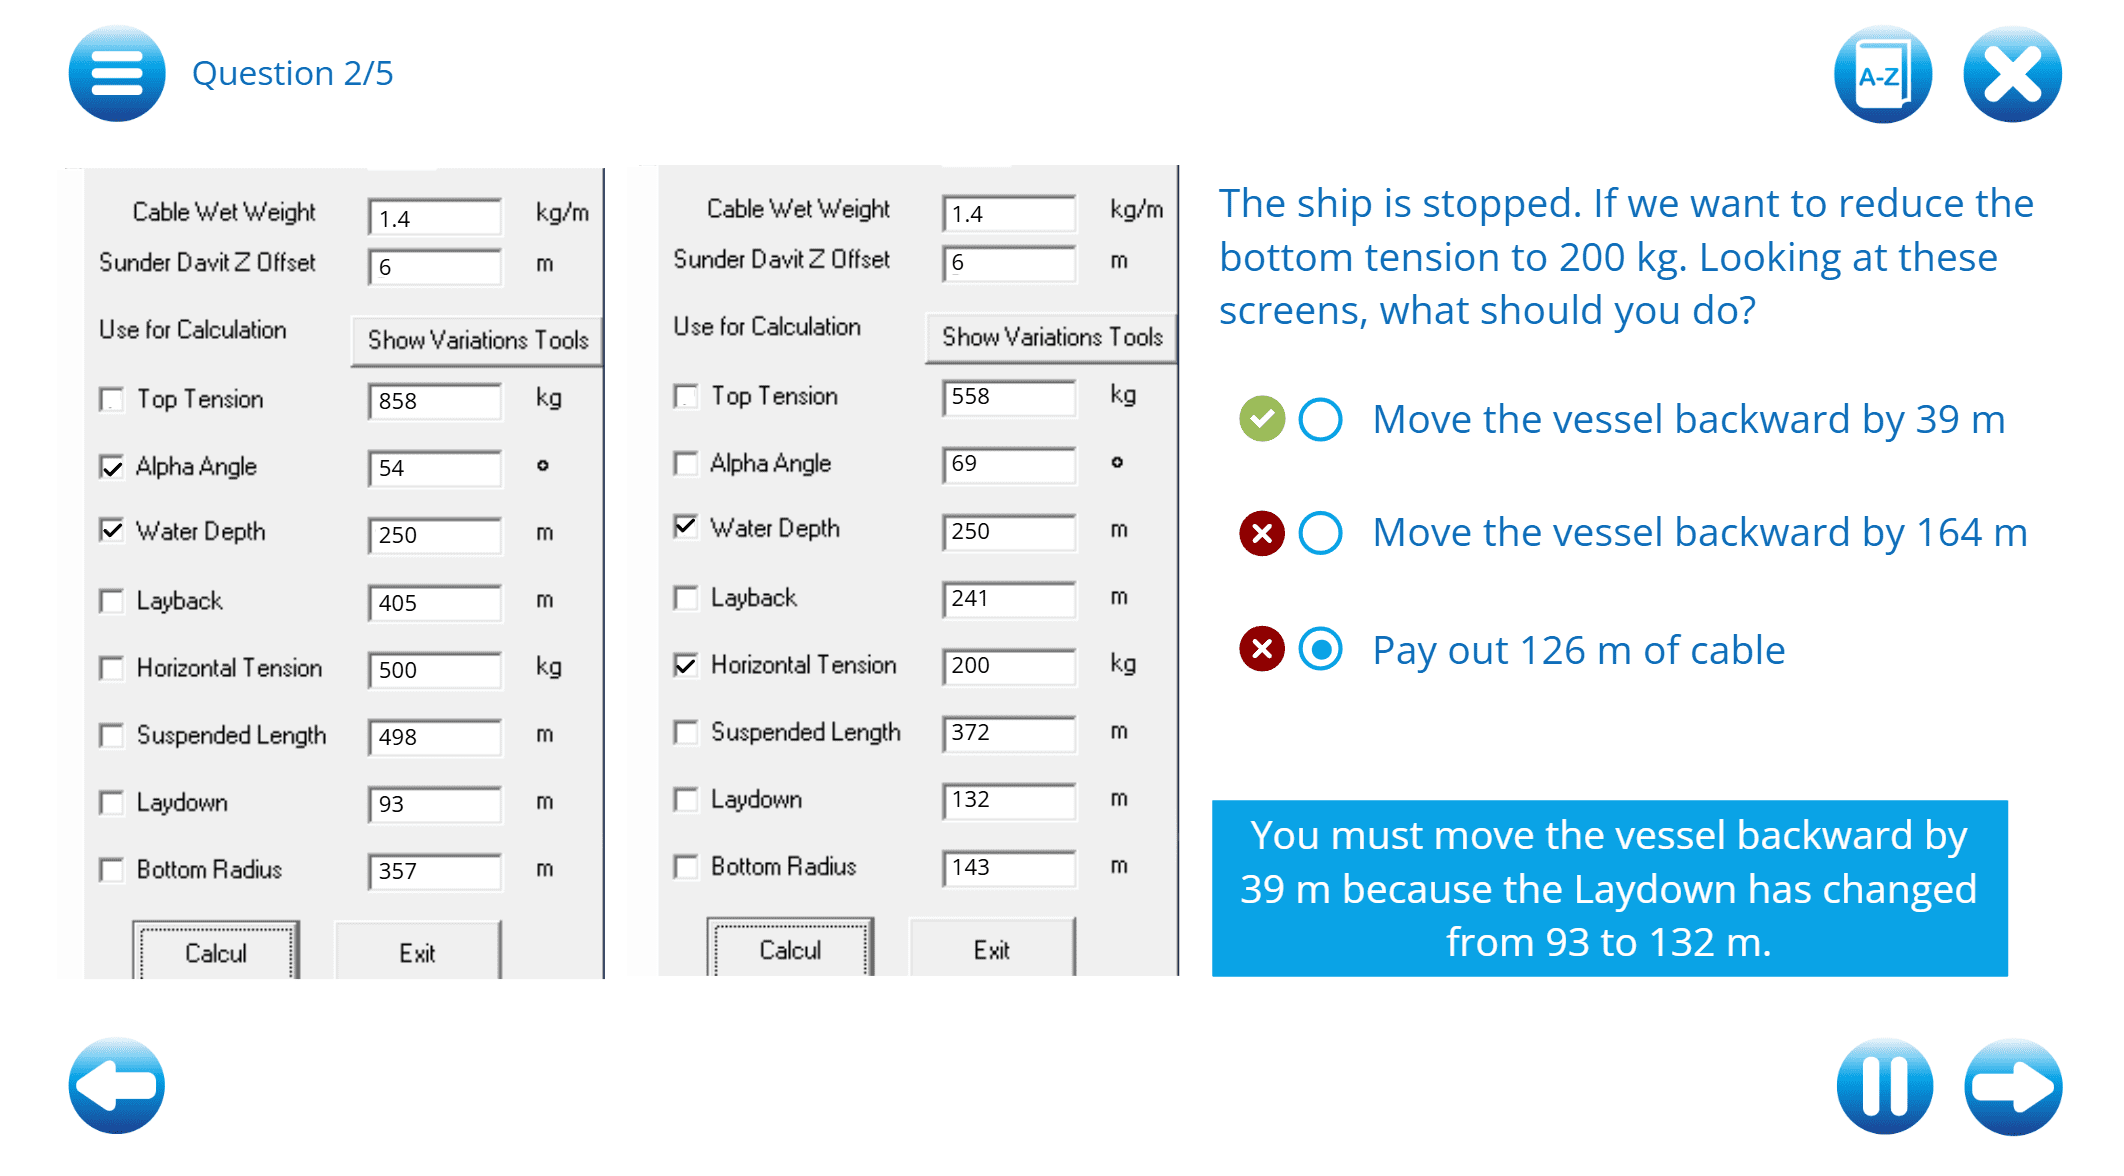The width and height of the screenshot is (2124, 1176).
Task: Click Exit button in left panel
Action: click(x=417, y=952)
